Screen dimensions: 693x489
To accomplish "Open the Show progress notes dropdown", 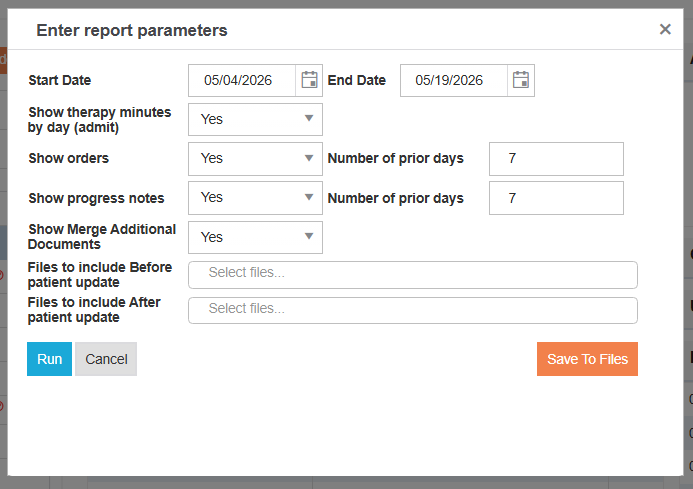I will 255,198.
